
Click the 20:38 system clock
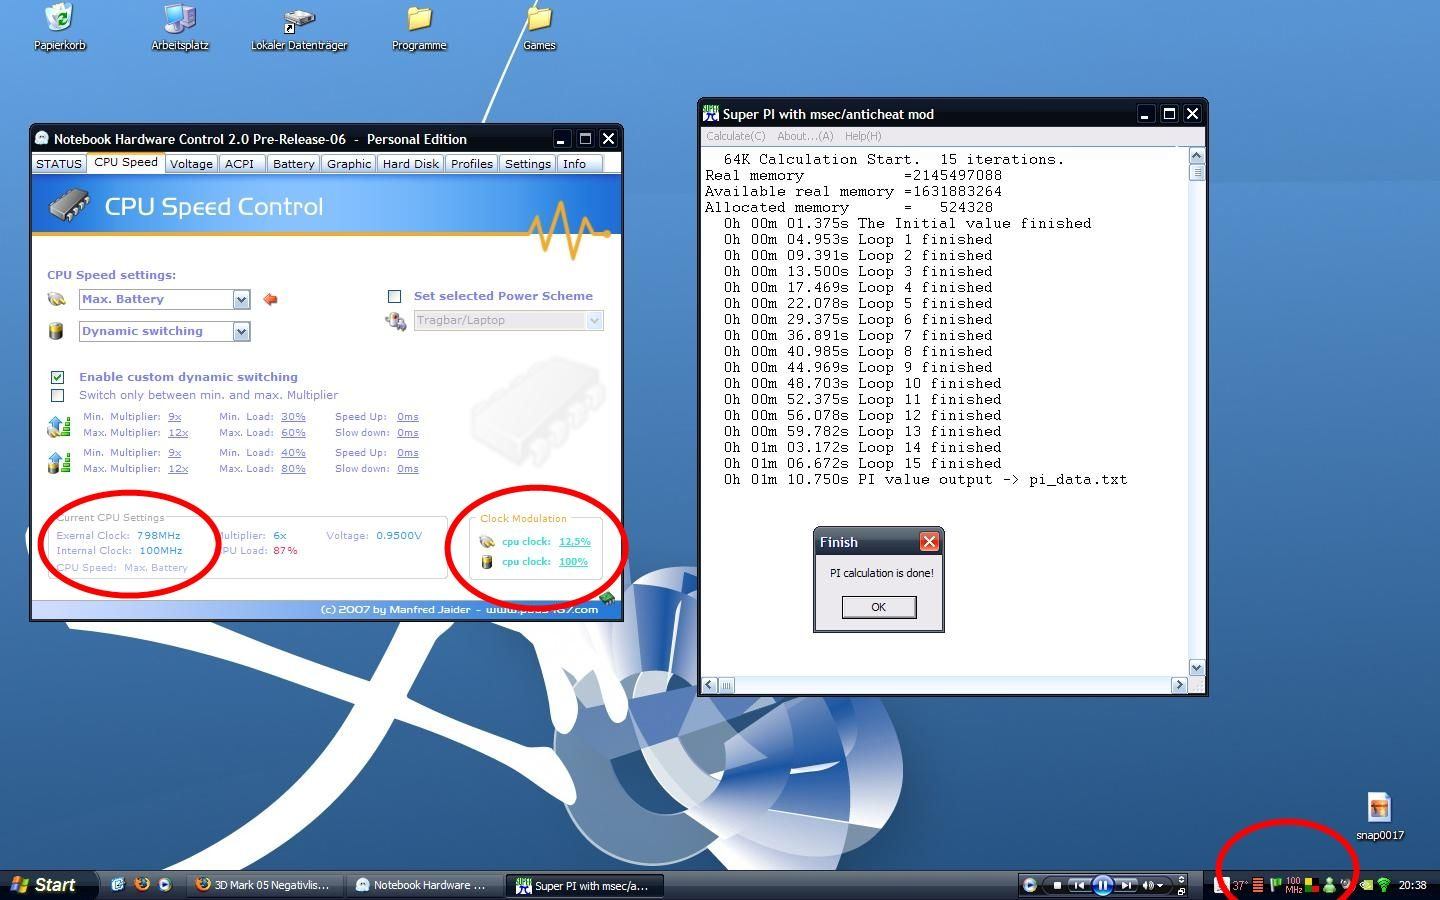click(1412, 885)
